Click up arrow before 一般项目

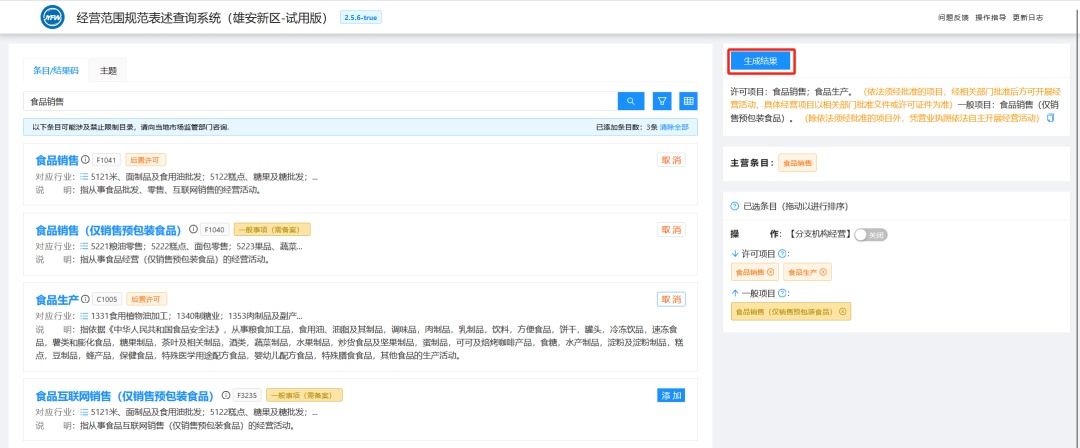click(x=734, y=294)
